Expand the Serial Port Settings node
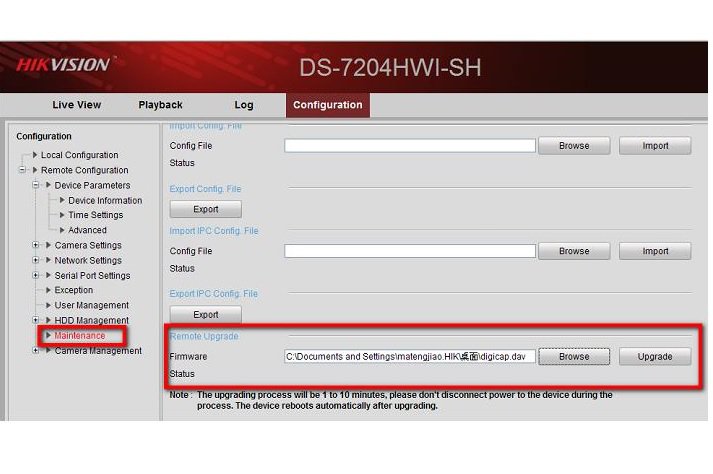Viewport: 713px width, 474px height. tap(35, 275)
